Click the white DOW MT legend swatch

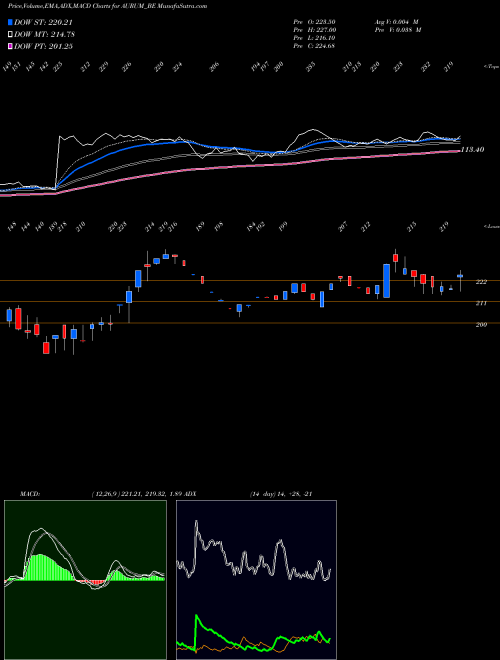[x=11, y=35]
